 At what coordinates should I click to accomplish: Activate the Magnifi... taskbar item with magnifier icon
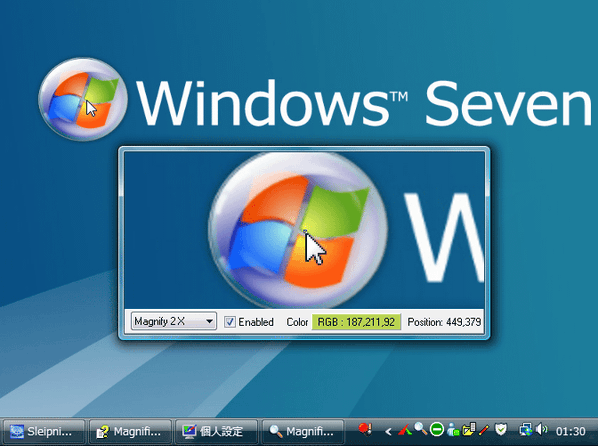point(303,432)
